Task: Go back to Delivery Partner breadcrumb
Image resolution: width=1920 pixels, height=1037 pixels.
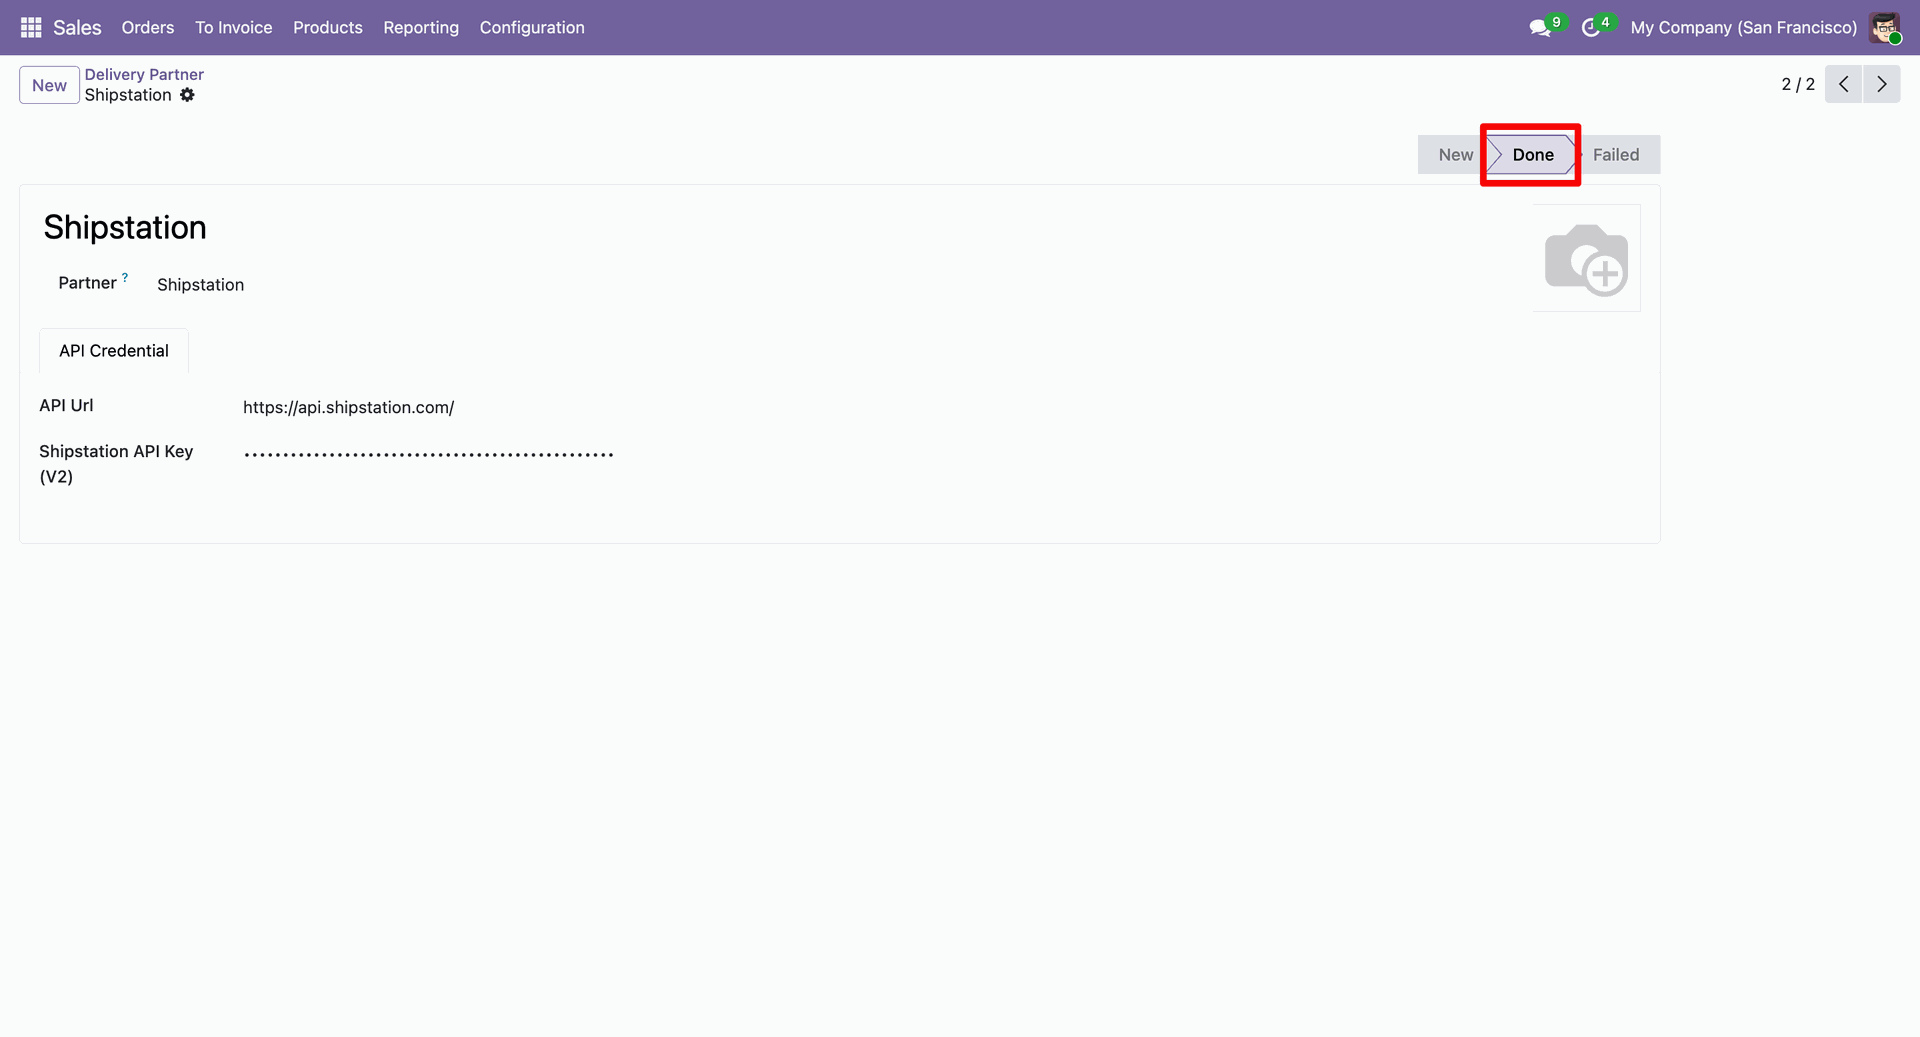Action: 144,74
